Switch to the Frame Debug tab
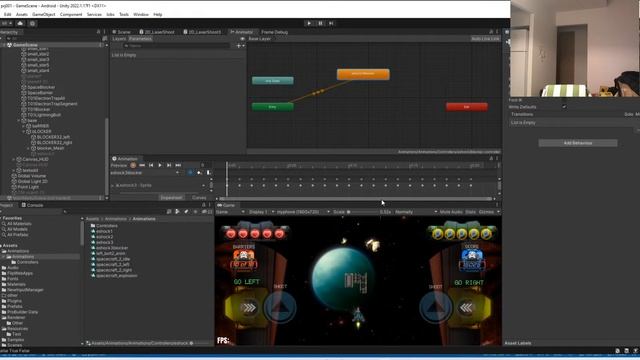The height and width of the screenshot is (360, 640). 274,32
